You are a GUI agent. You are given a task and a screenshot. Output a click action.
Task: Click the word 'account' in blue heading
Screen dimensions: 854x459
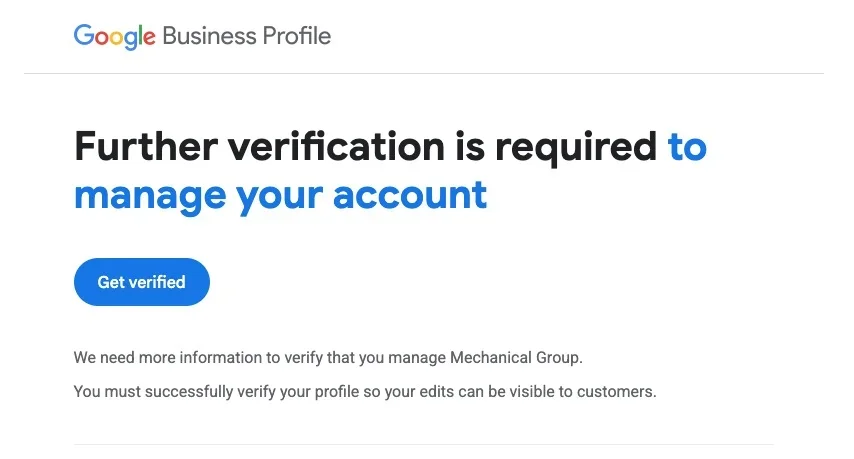pyautogui.click(x=410, y=195)
